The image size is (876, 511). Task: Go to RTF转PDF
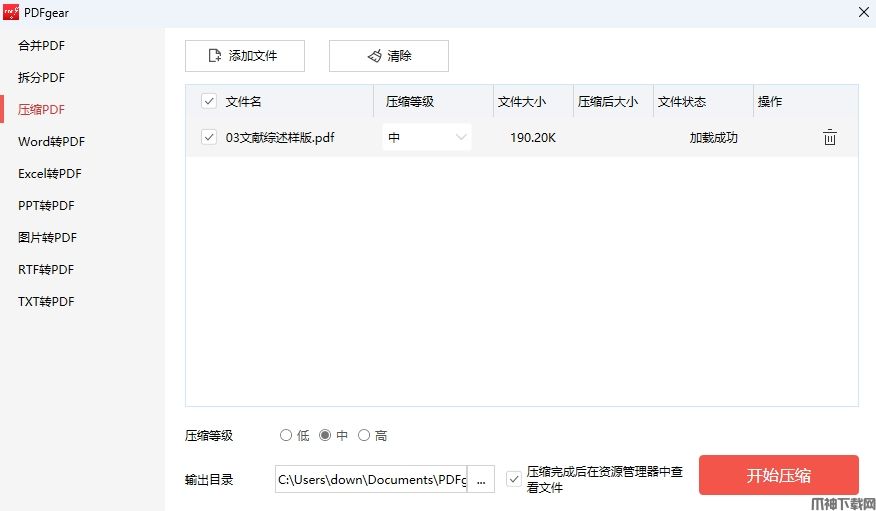pyautogui.click(x=46, y=270)
